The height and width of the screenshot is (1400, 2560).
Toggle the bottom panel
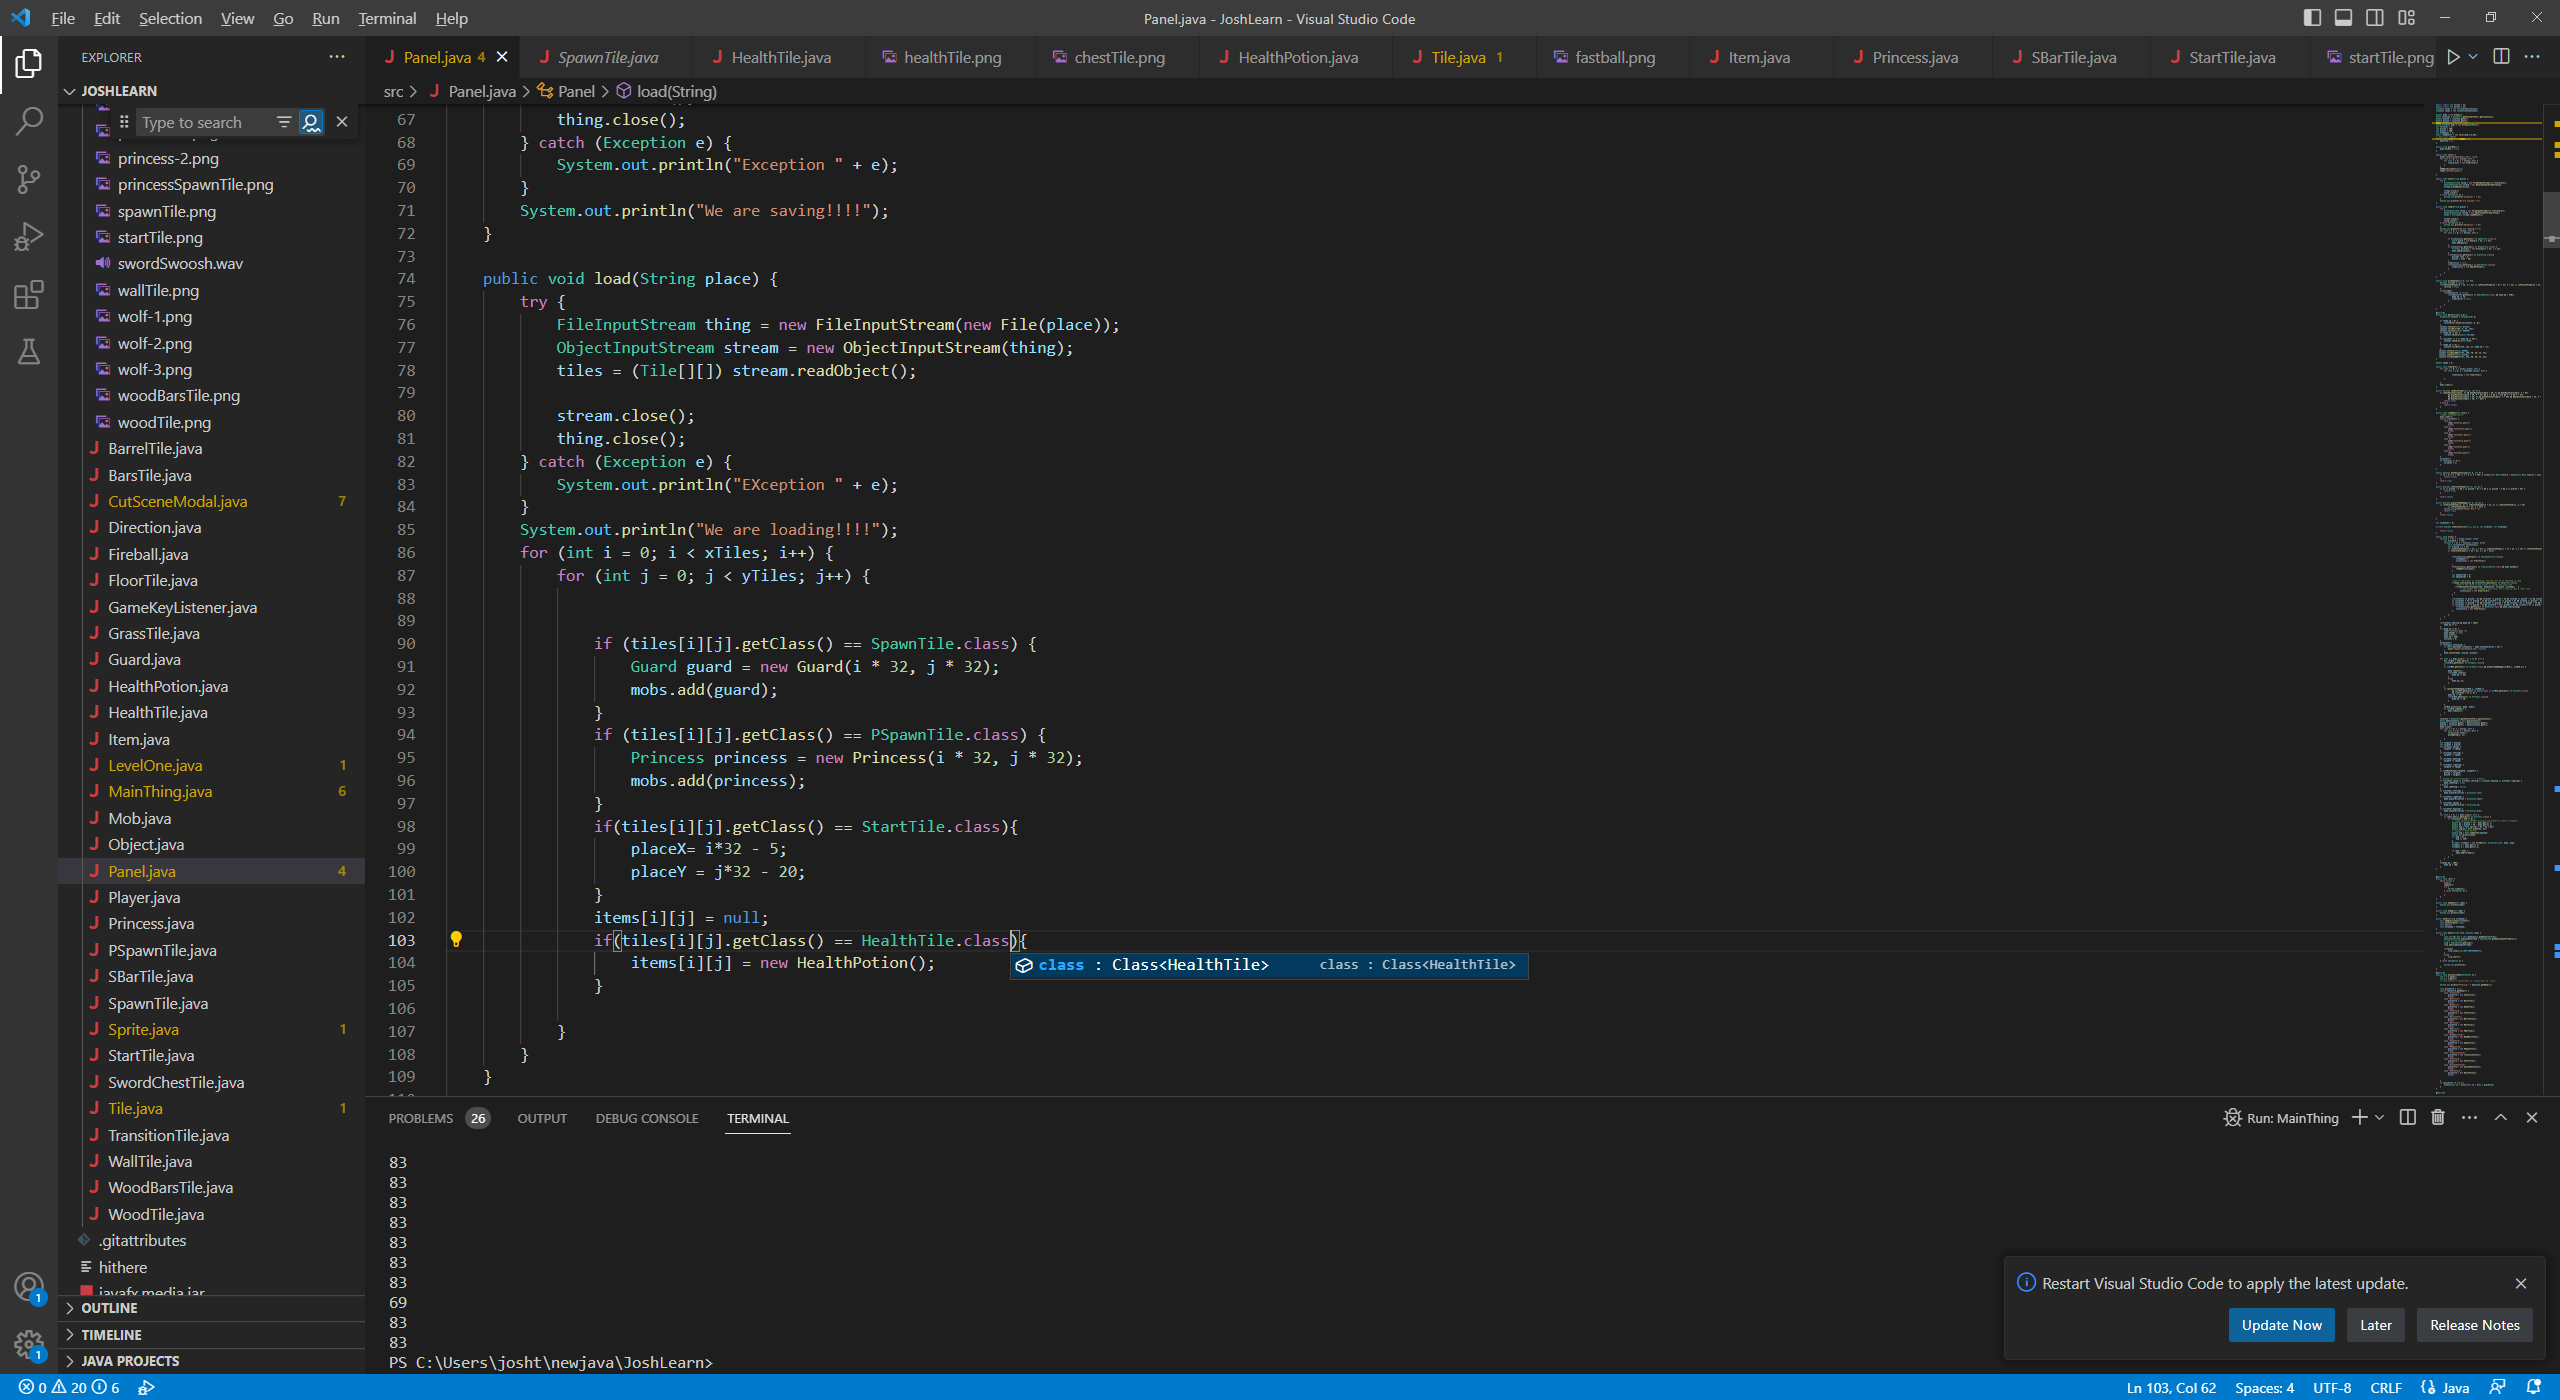click(x=2343, y=17)
